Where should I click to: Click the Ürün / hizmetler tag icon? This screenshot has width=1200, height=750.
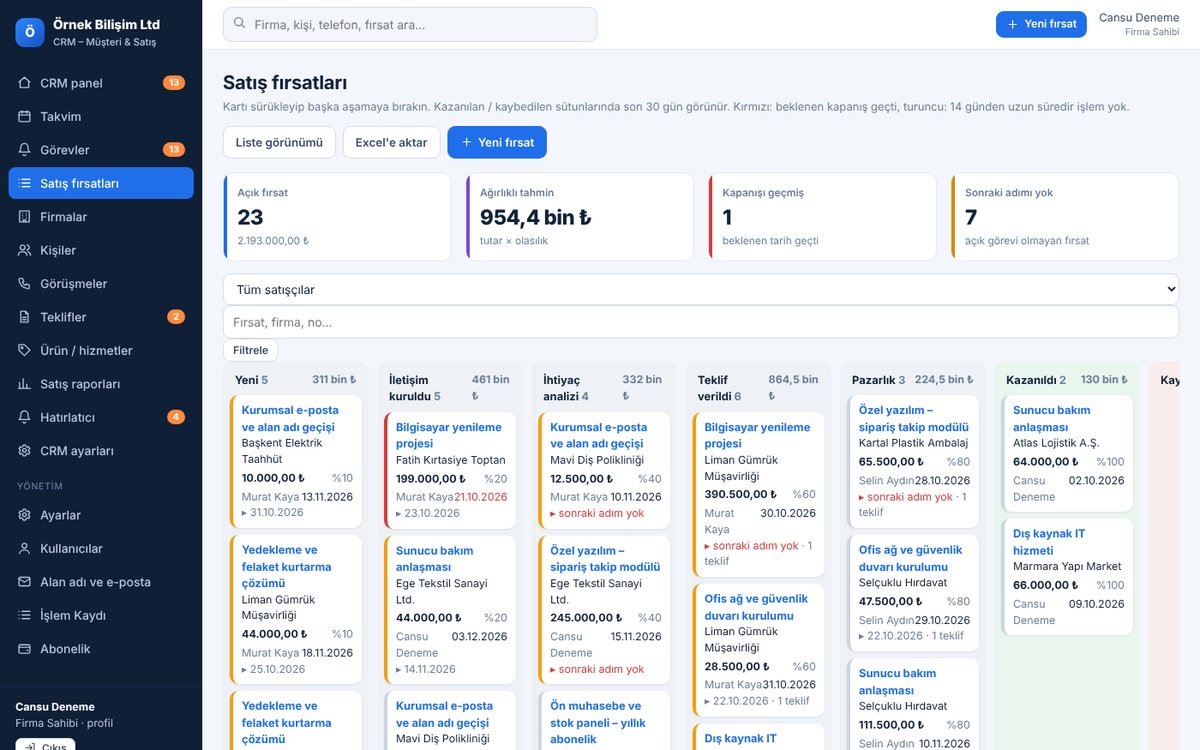tap(25, 351)
